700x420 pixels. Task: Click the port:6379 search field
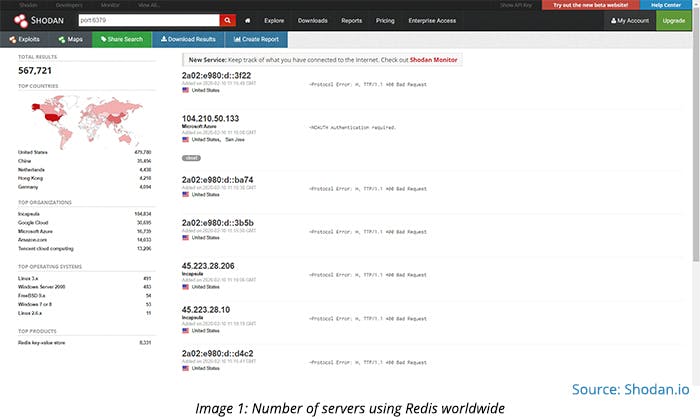[x=149, y=20]
